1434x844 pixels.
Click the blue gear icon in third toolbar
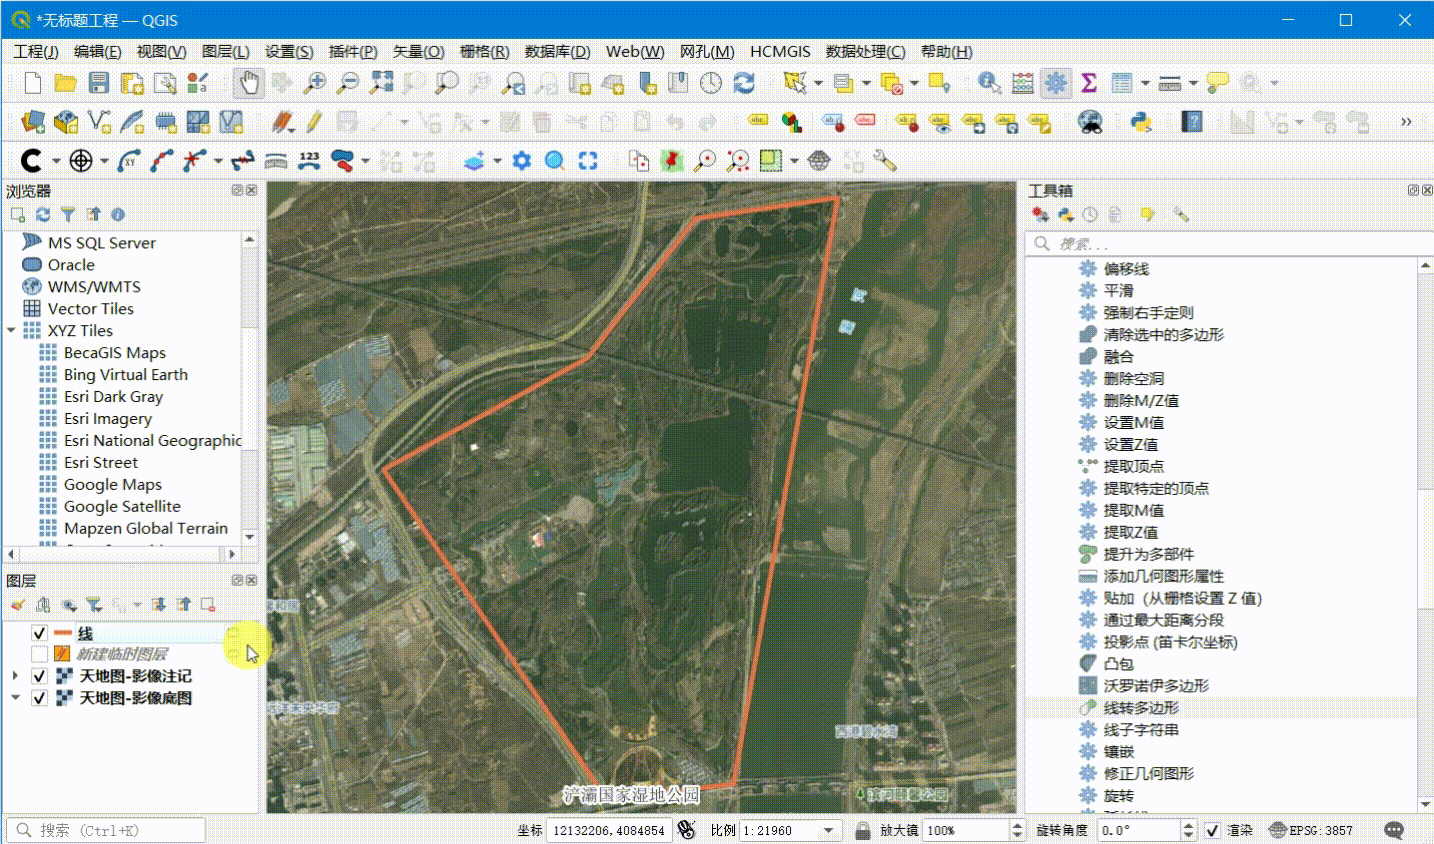(x=521, y=161)
